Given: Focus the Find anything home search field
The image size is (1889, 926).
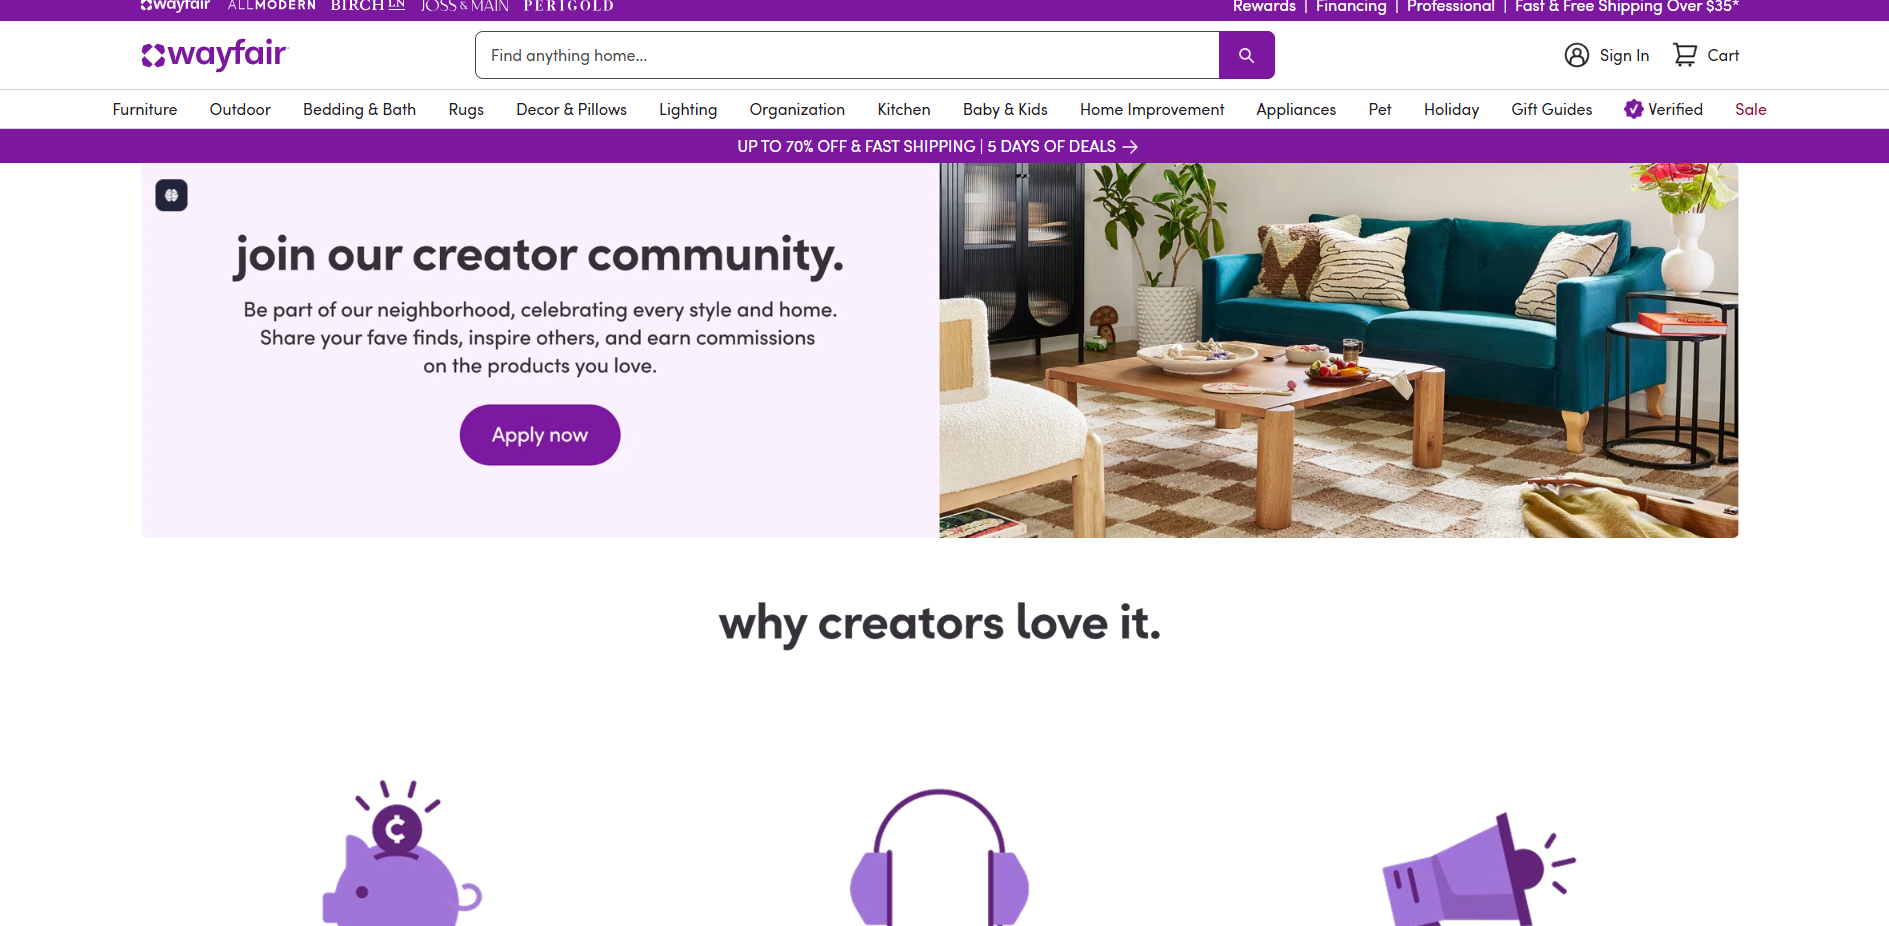Looking at the screenshot, I should tap(847, 55).
